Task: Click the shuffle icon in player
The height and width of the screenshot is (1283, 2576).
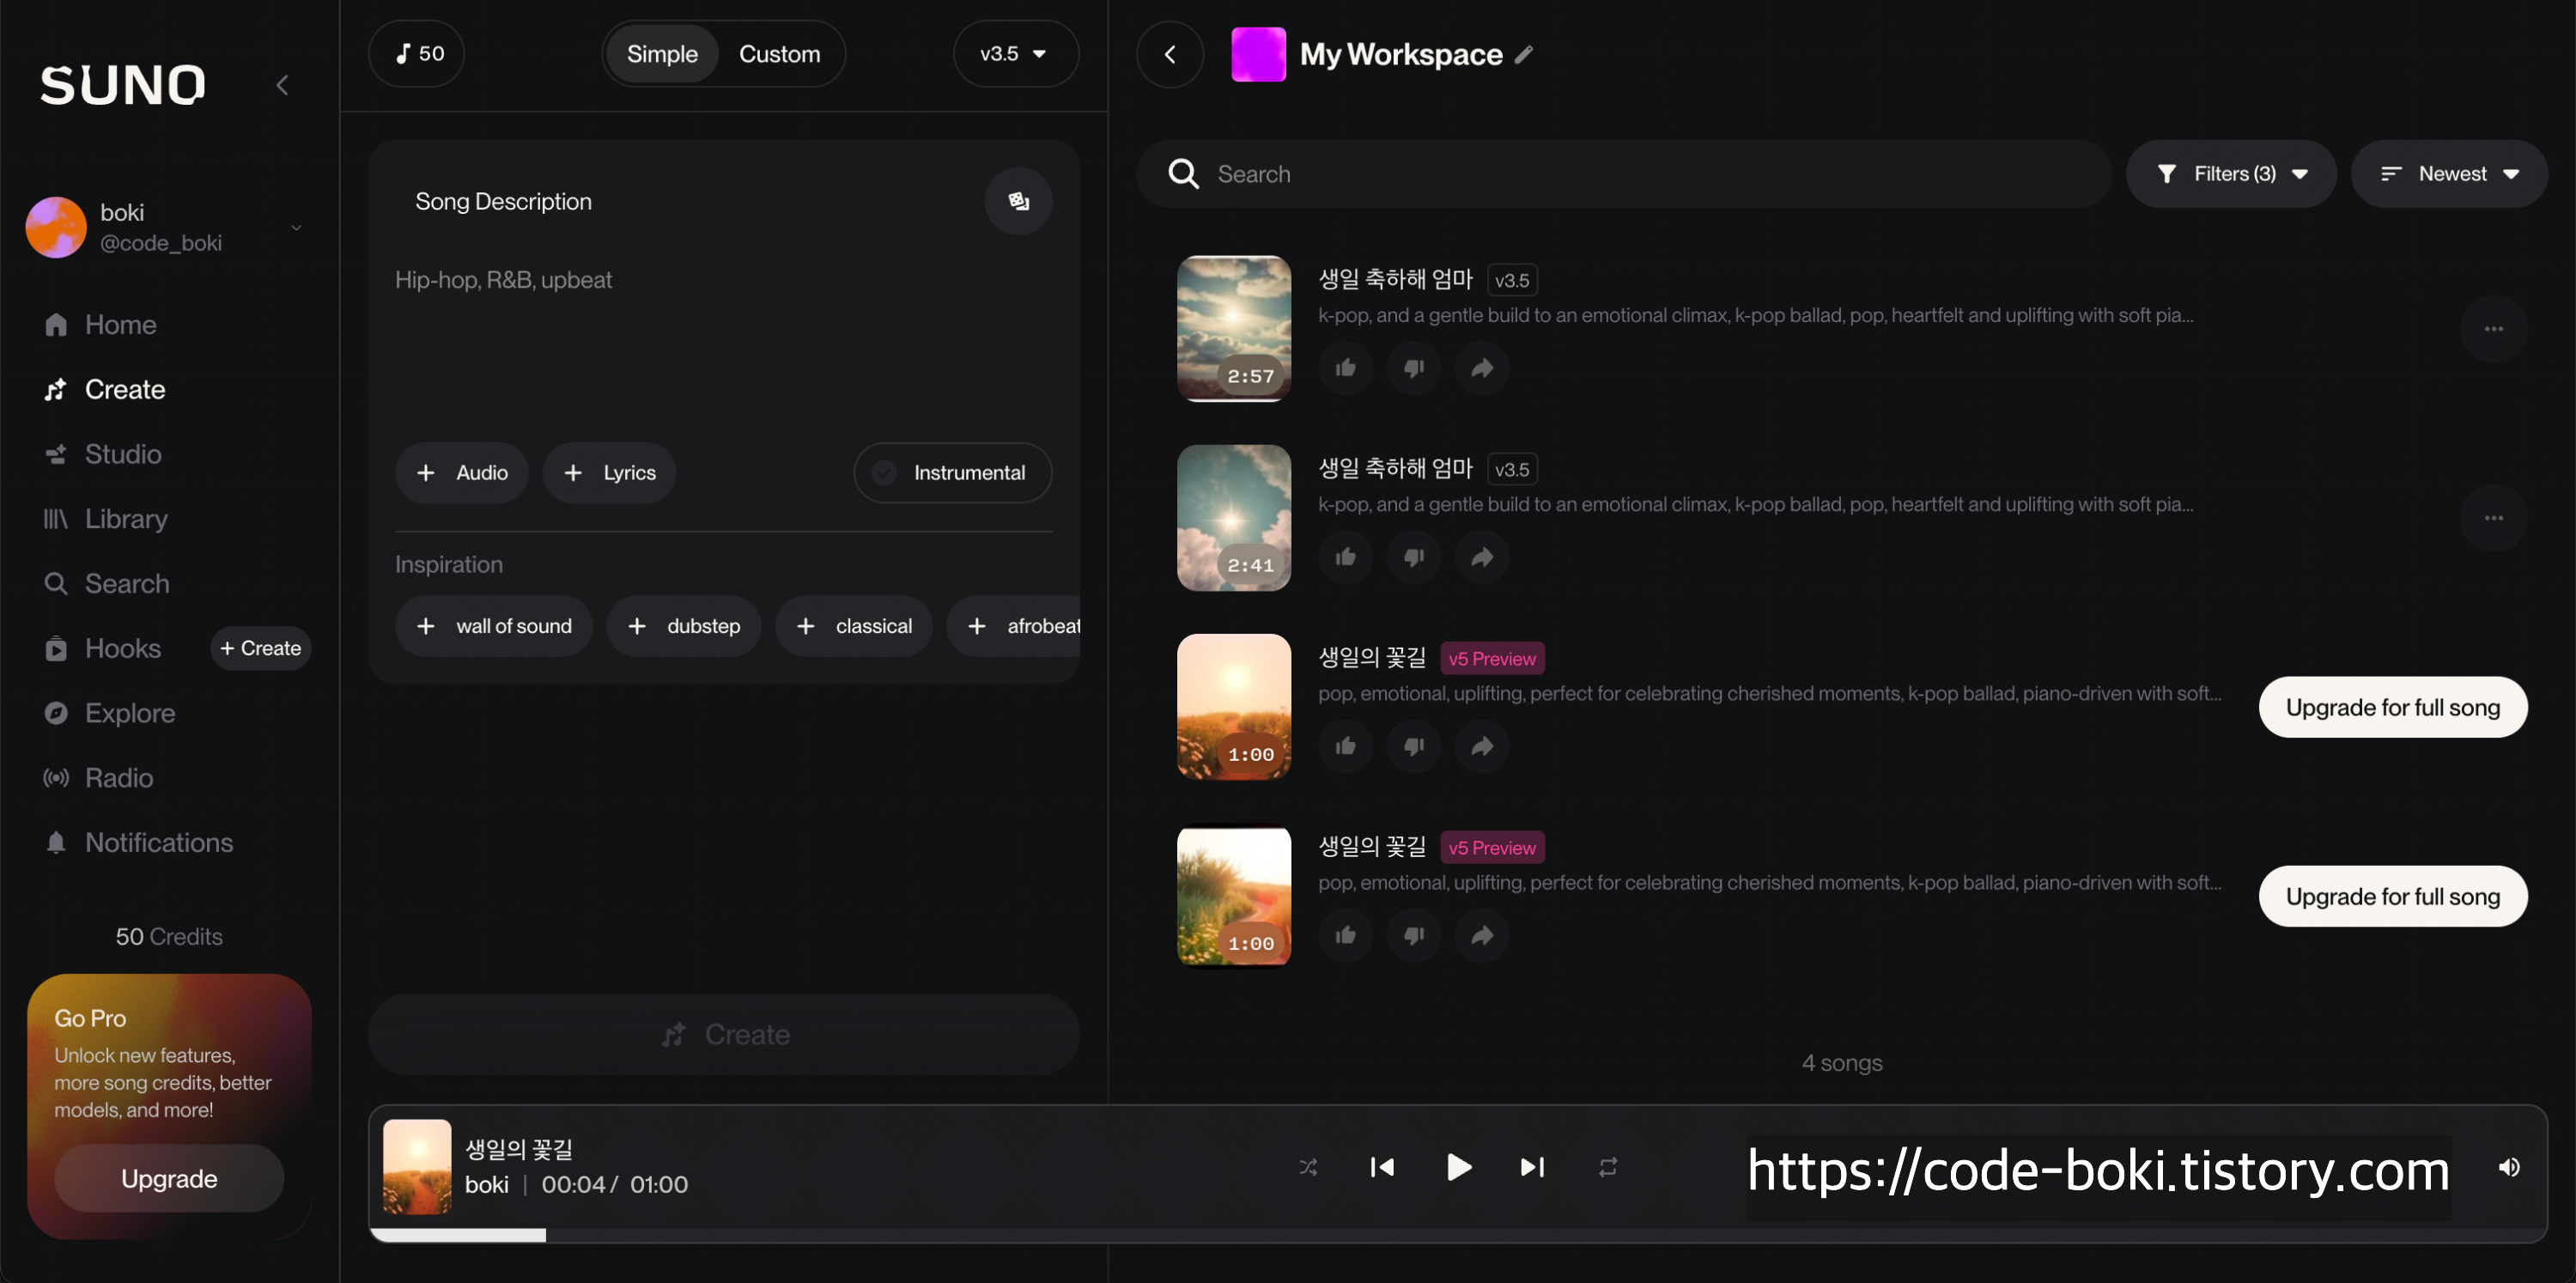Action: [x=1308, y=1167]
